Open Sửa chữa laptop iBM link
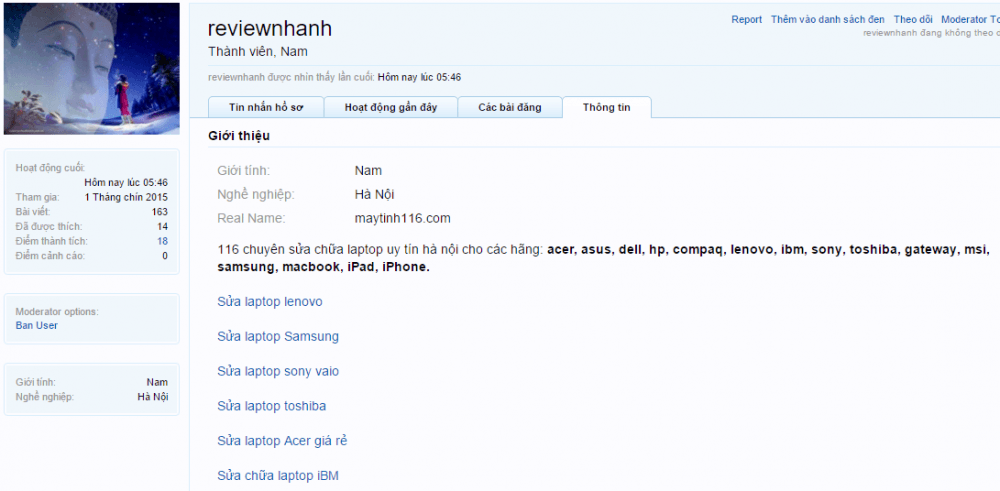Screen dimensions: 1000x491 (x=277, y=476)
